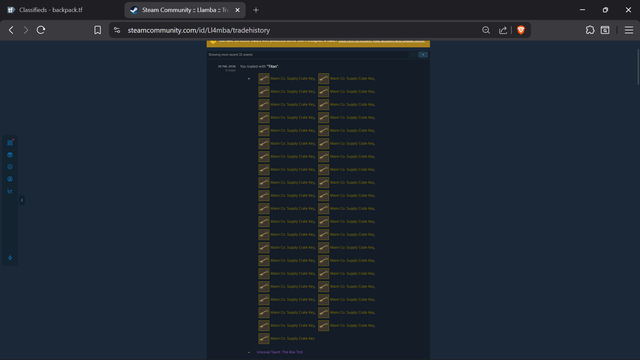Image resolution: width=640 pixels, height=360 pixels.
Task: Open the "Titan" trade partner profile
Action: 273,67
